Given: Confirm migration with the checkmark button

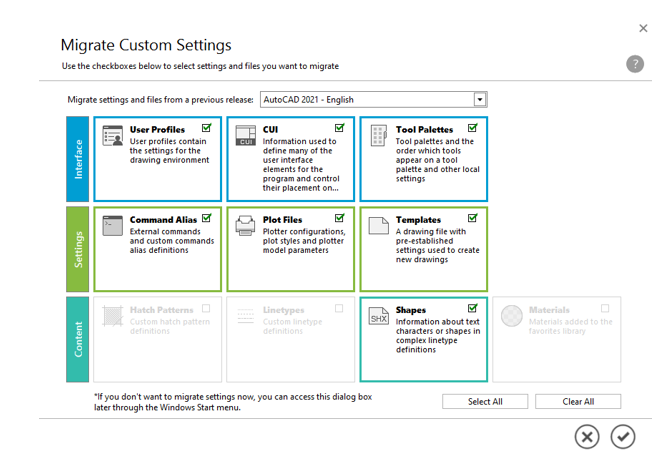Looking at the screenshot, I should (623, 437).
